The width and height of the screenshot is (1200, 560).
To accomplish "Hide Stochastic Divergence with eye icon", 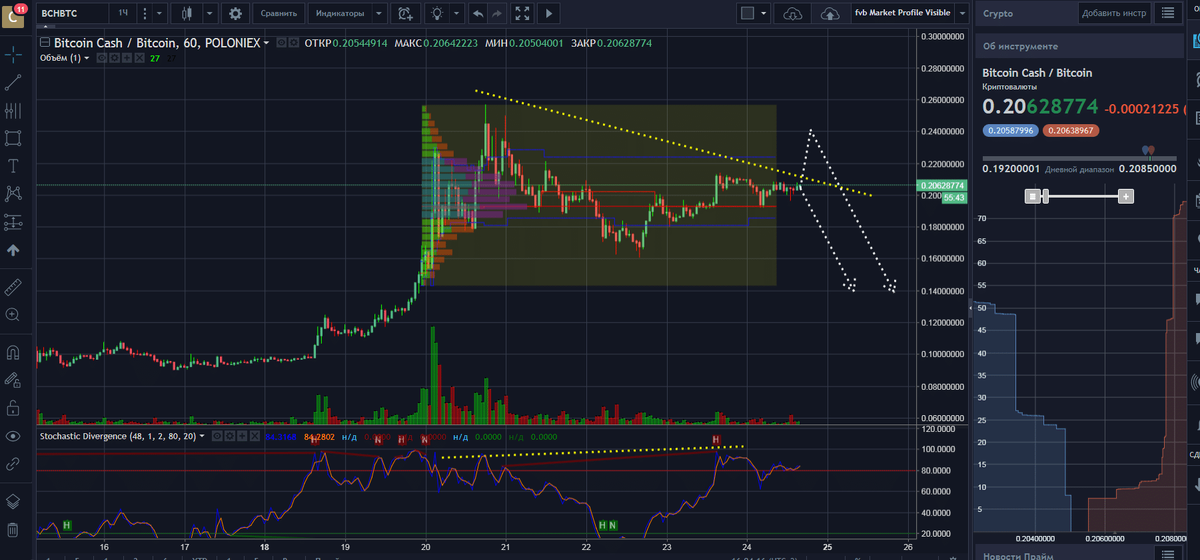I will coord(217,436).
